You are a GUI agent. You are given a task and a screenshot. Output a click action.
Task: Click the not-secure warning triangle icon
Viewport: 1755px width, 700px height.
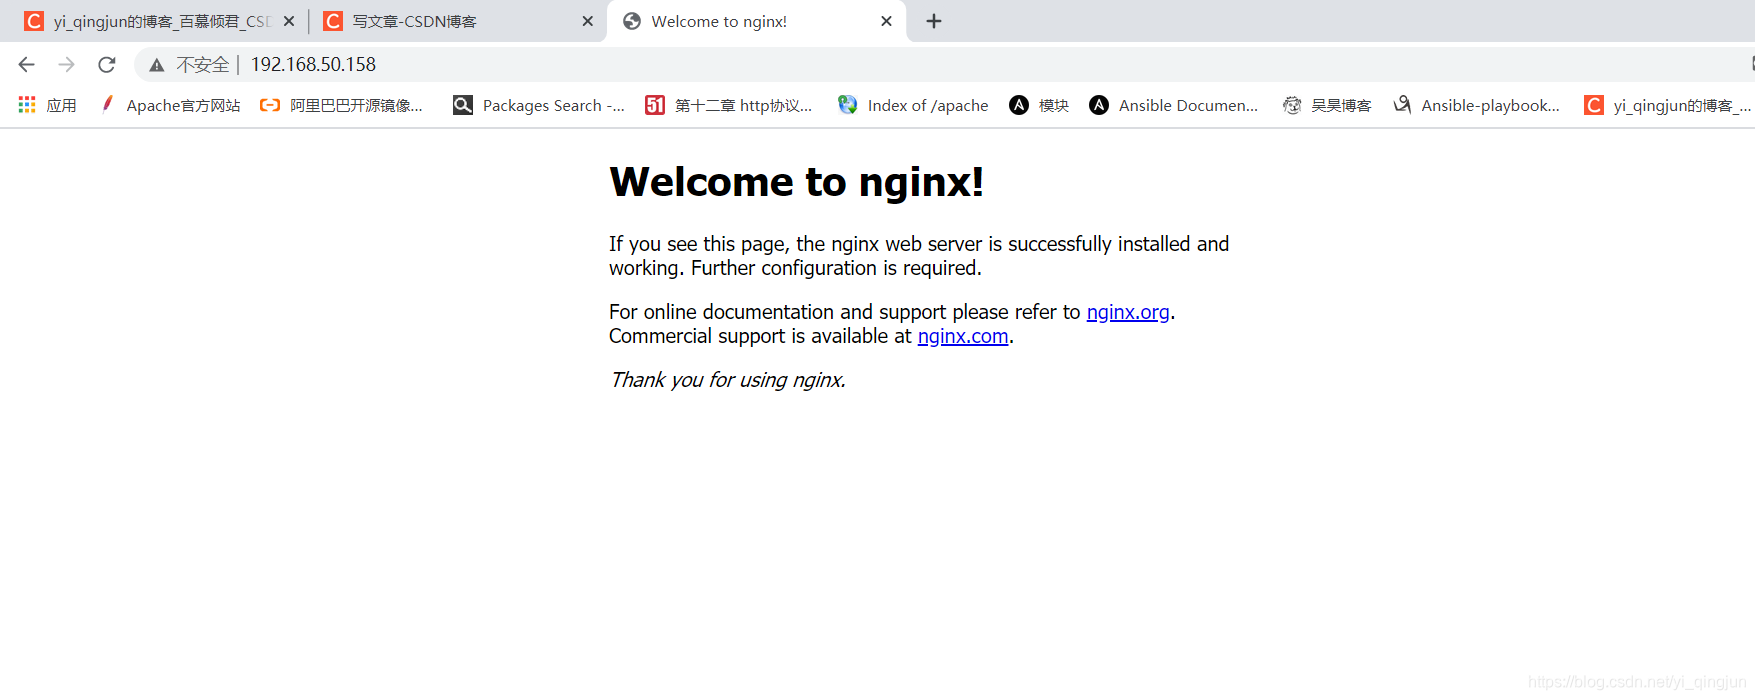pos(157,65)
